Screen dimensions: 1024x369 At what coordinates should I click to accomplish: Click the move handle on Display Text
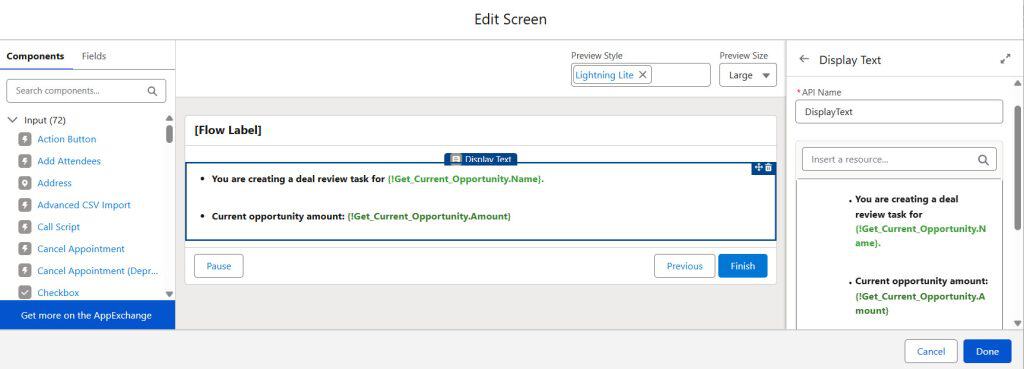point(758,168)
